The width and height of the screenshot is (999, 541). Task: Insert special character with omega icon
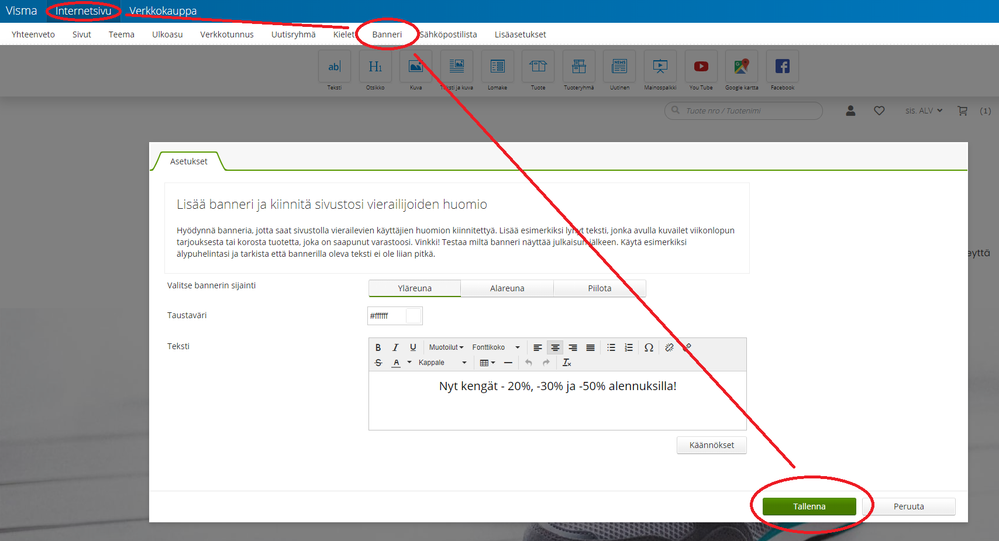click(x=649, y=347)
